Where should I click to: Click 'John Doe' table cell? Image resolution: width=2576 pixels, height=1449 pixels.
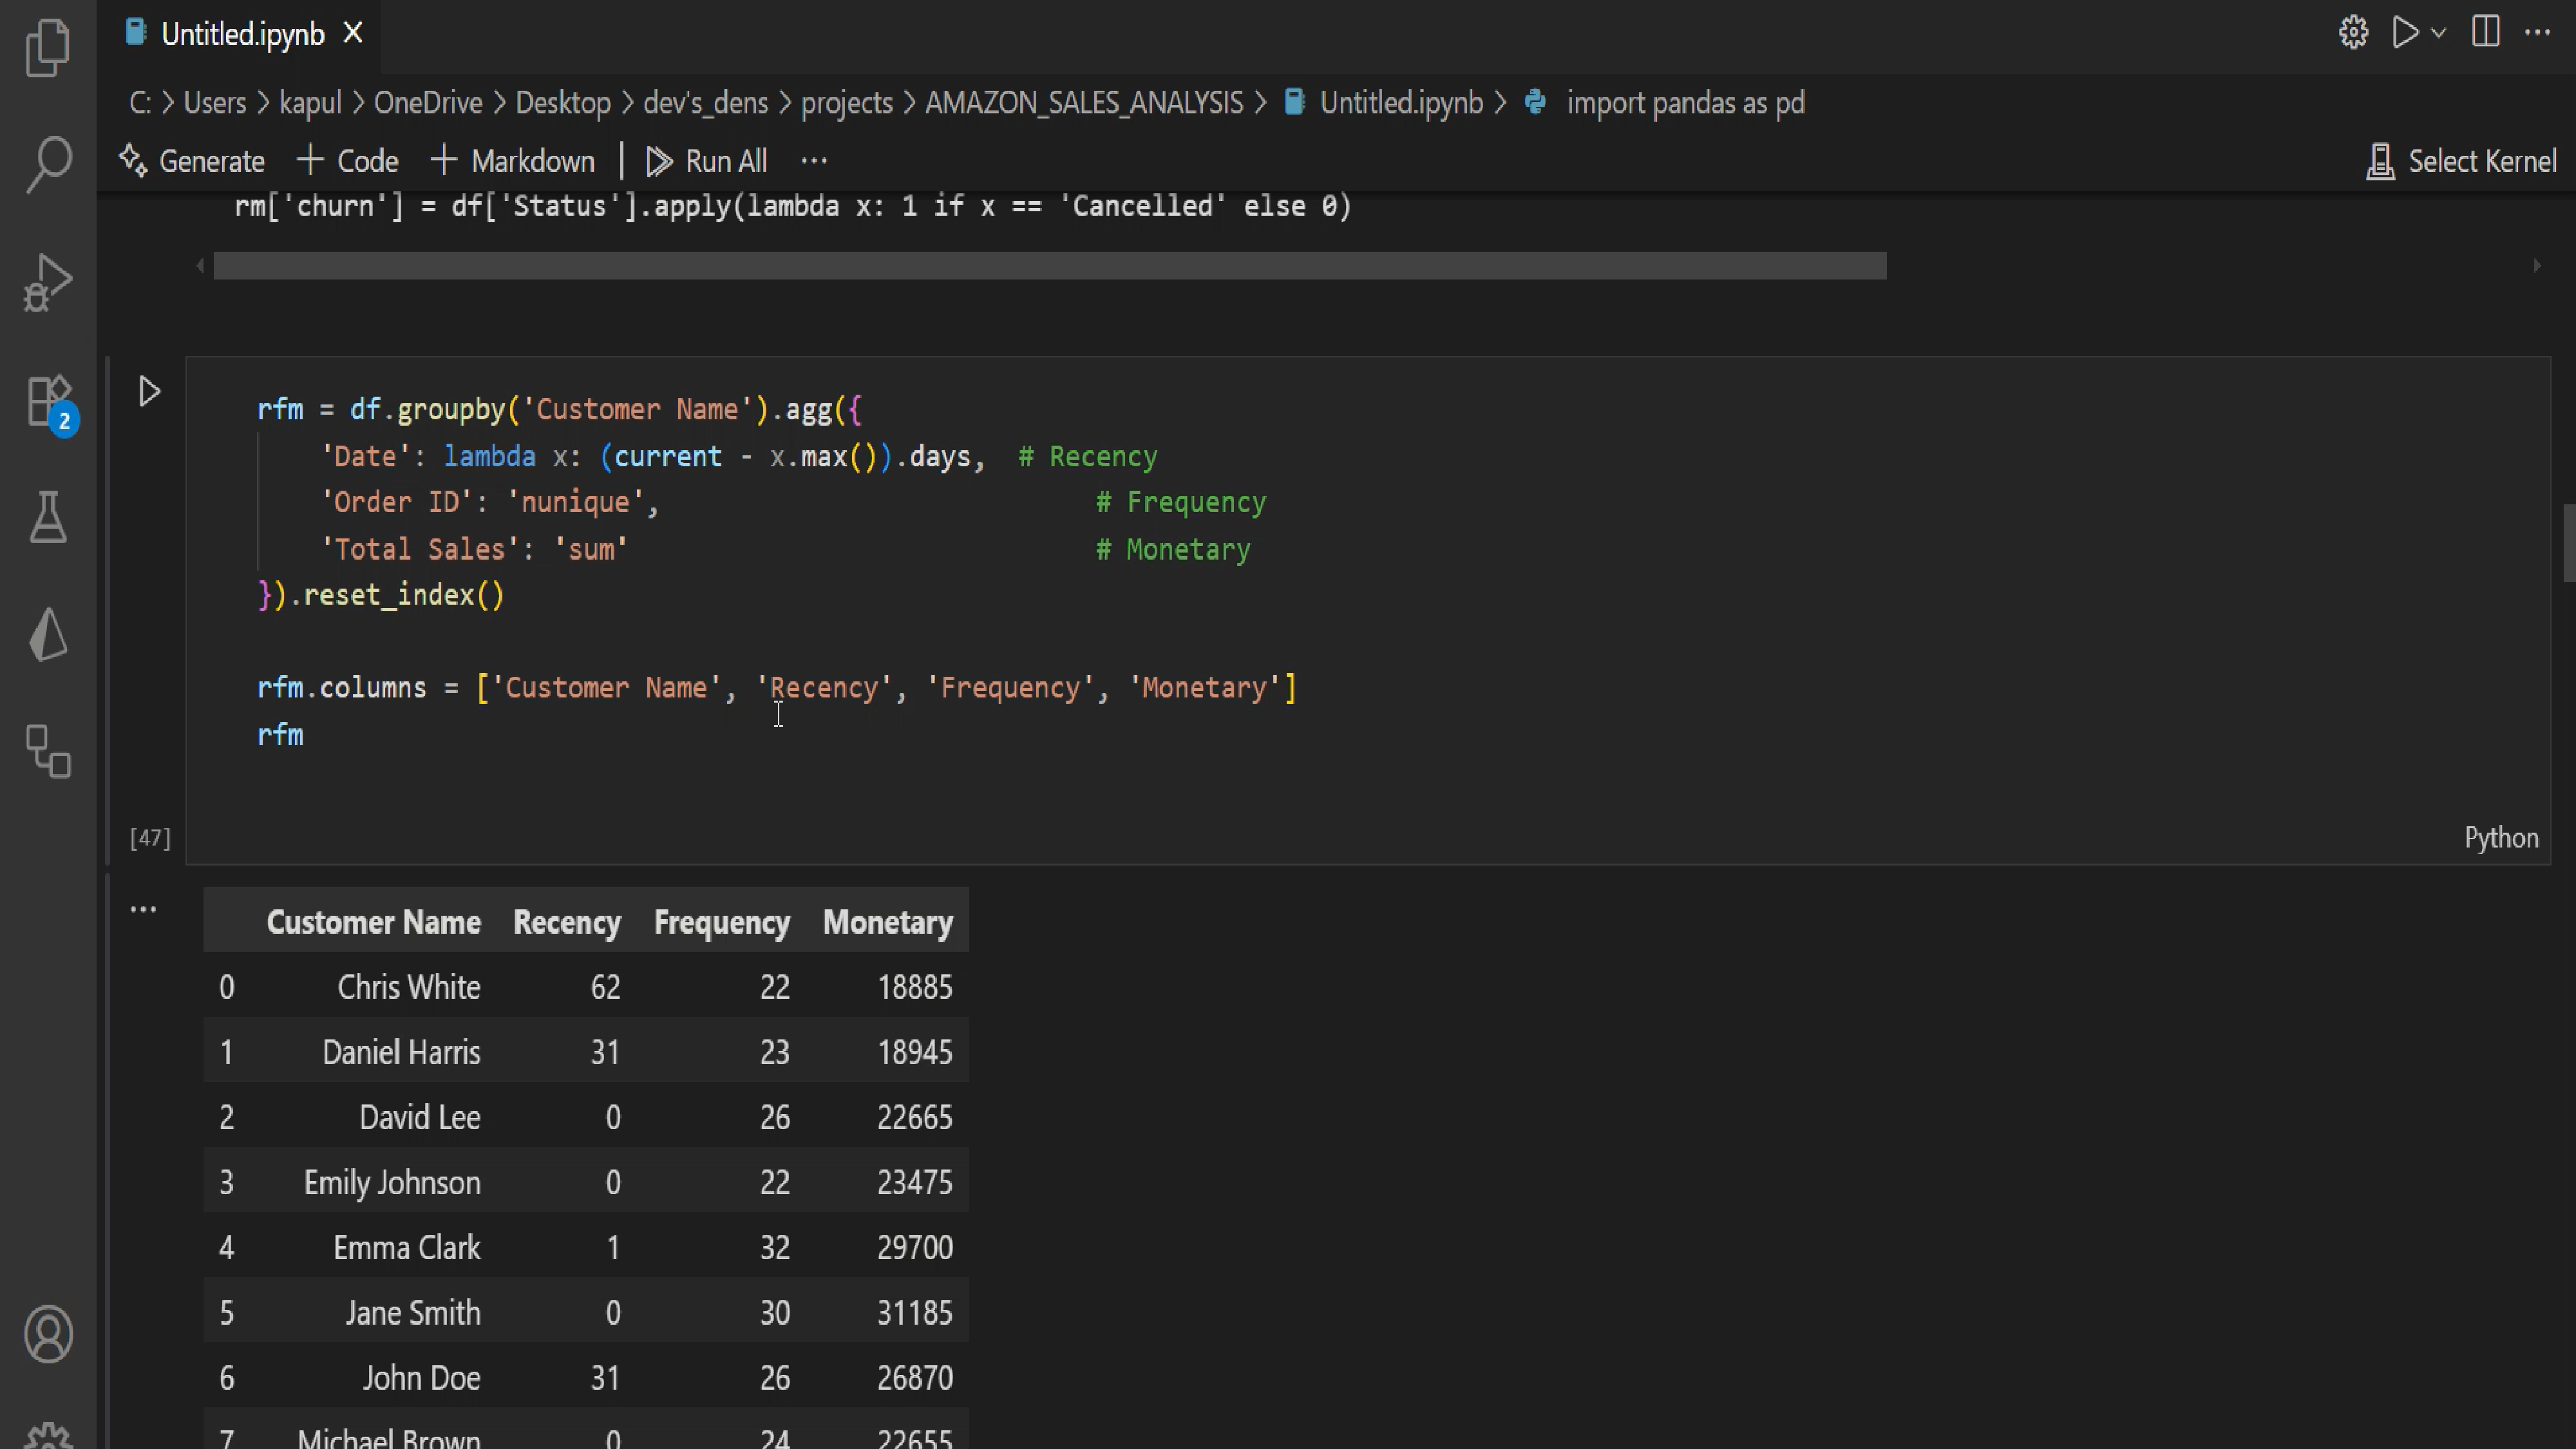(x=421, y=1377)
